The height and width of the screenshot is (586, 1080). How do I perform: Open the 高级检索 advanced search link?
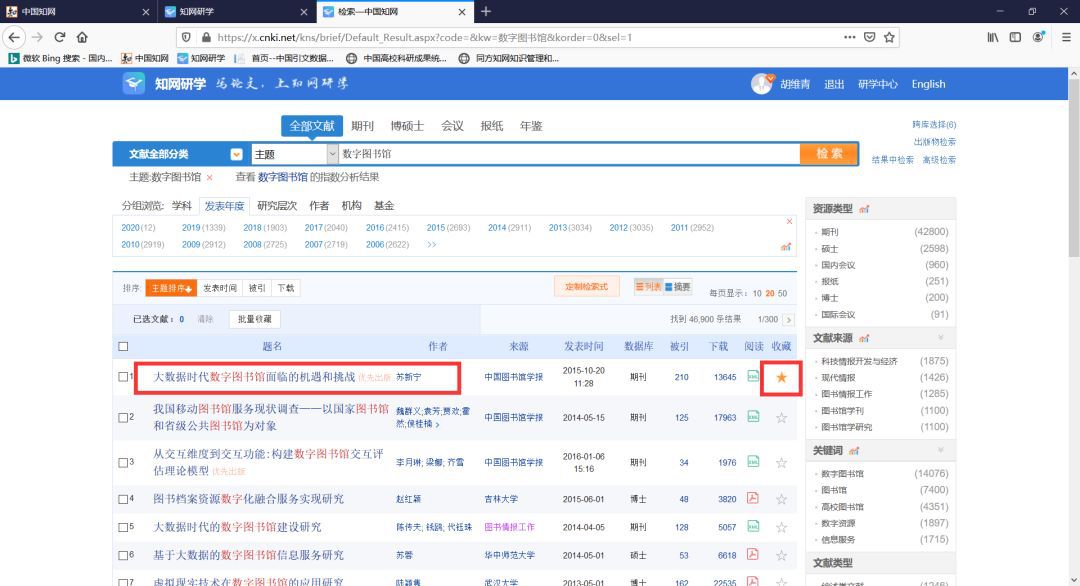(939, 160)
